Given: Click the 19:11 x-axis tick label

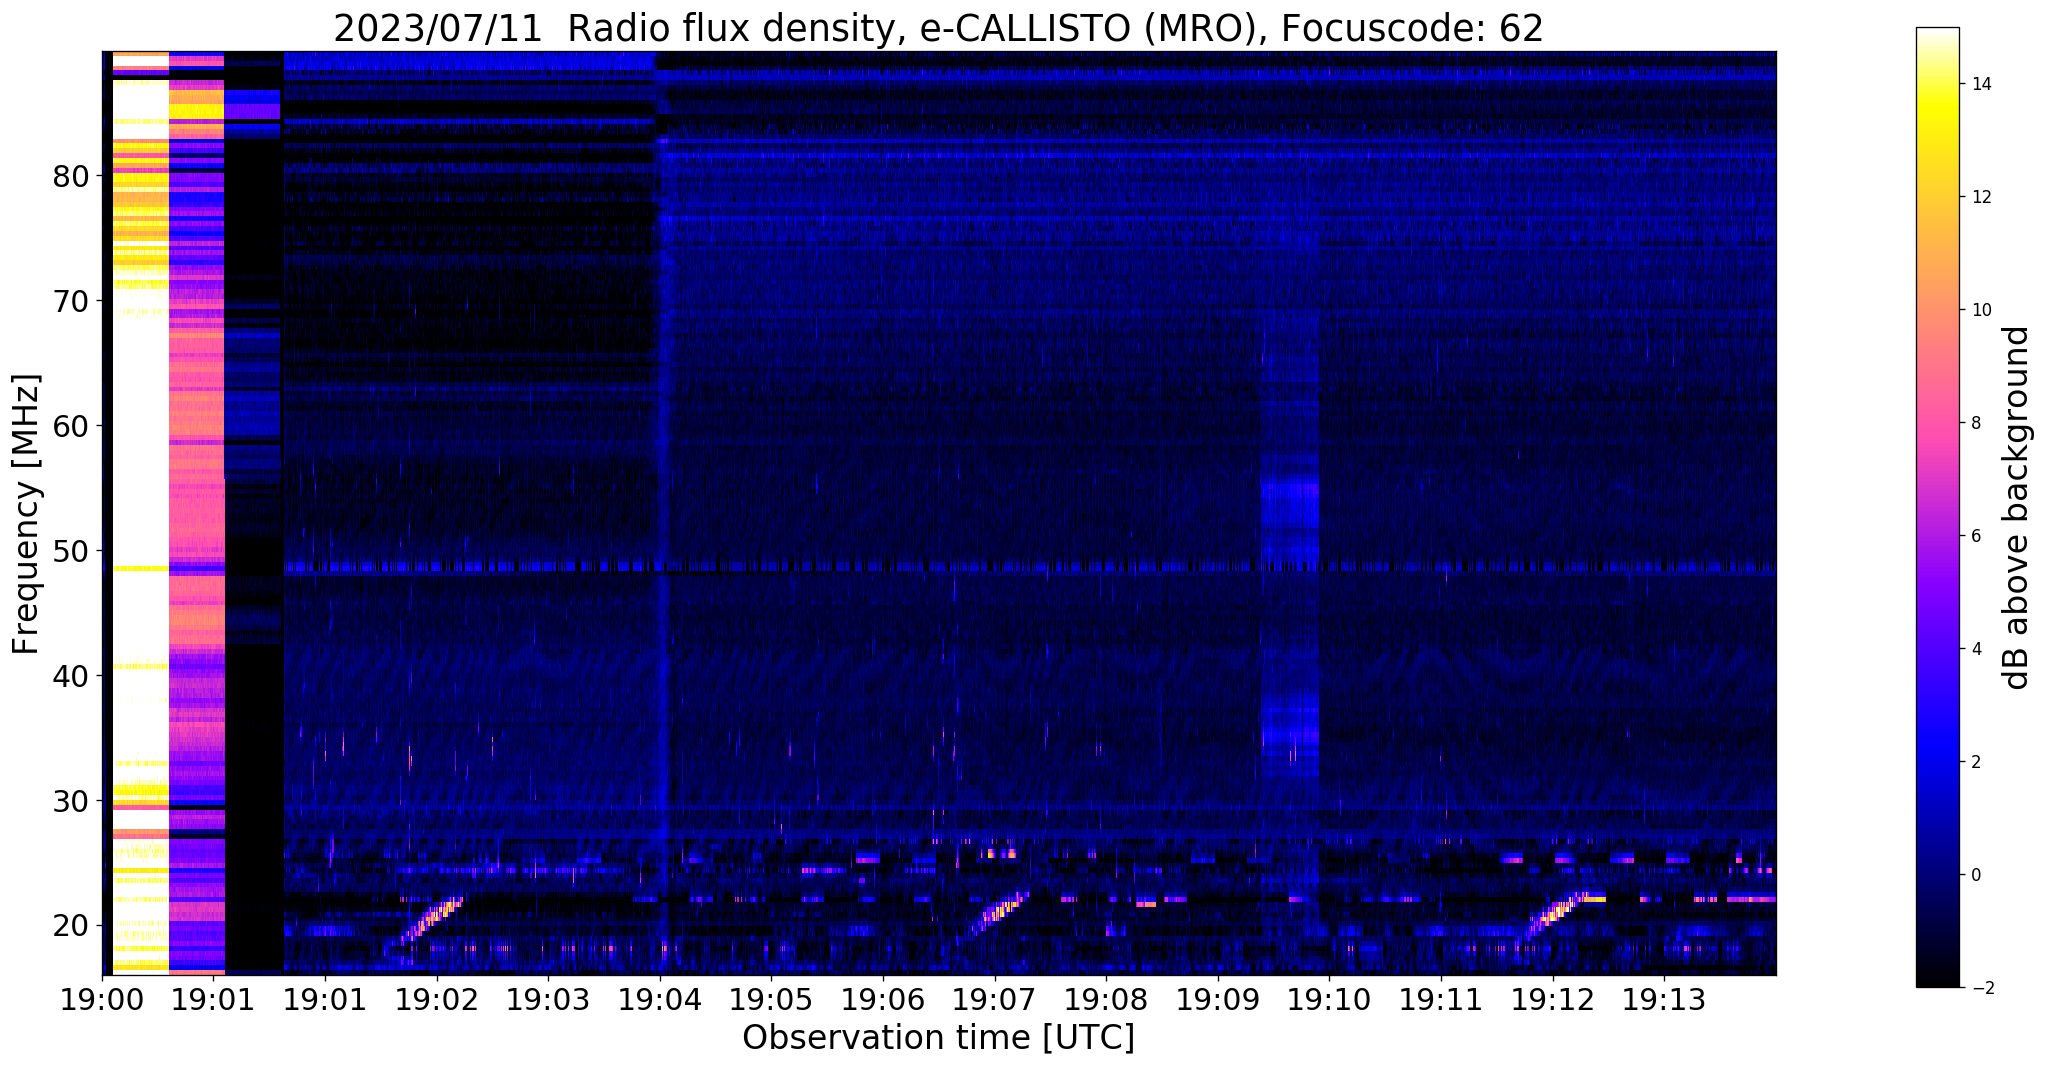Looking at the screenshot, I should pos(1441,1000).
